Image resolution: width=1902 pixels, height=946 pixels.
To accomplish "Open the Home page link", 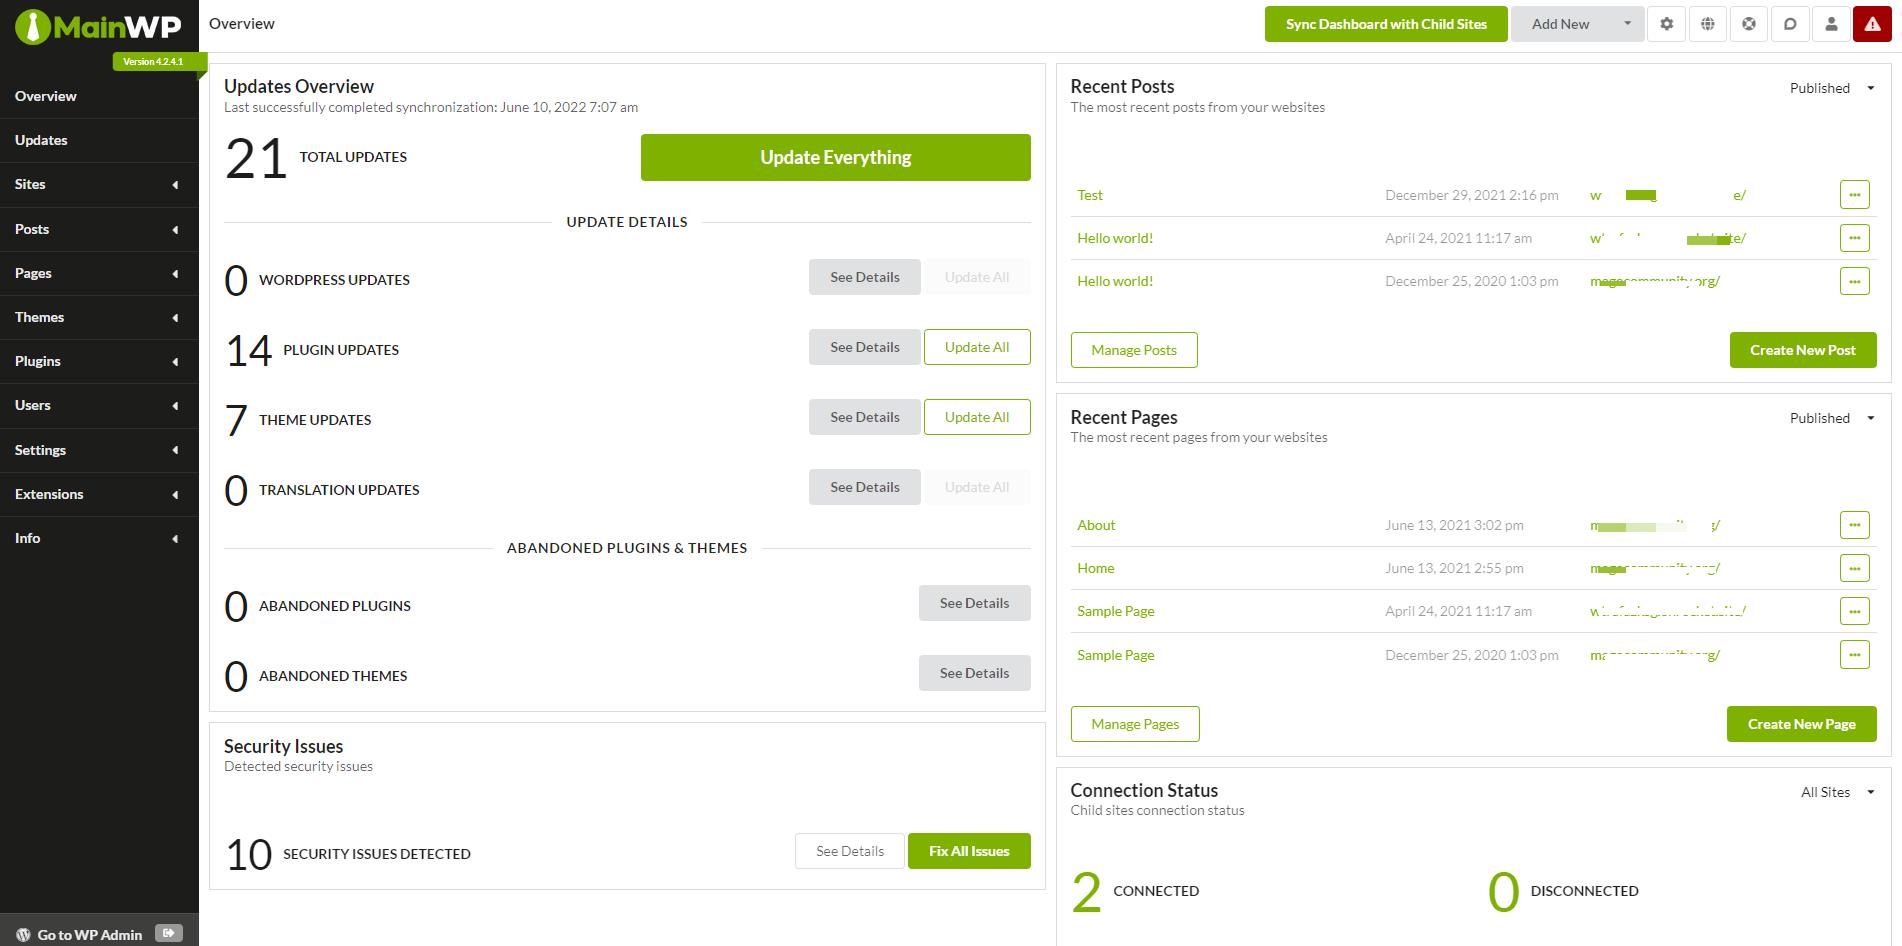I will point(1095,568).
